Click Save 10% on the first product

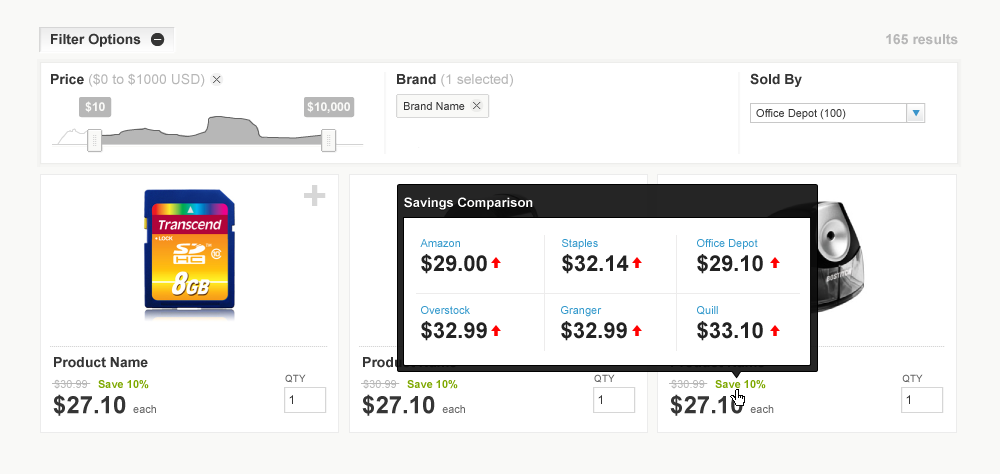(123, 384)
